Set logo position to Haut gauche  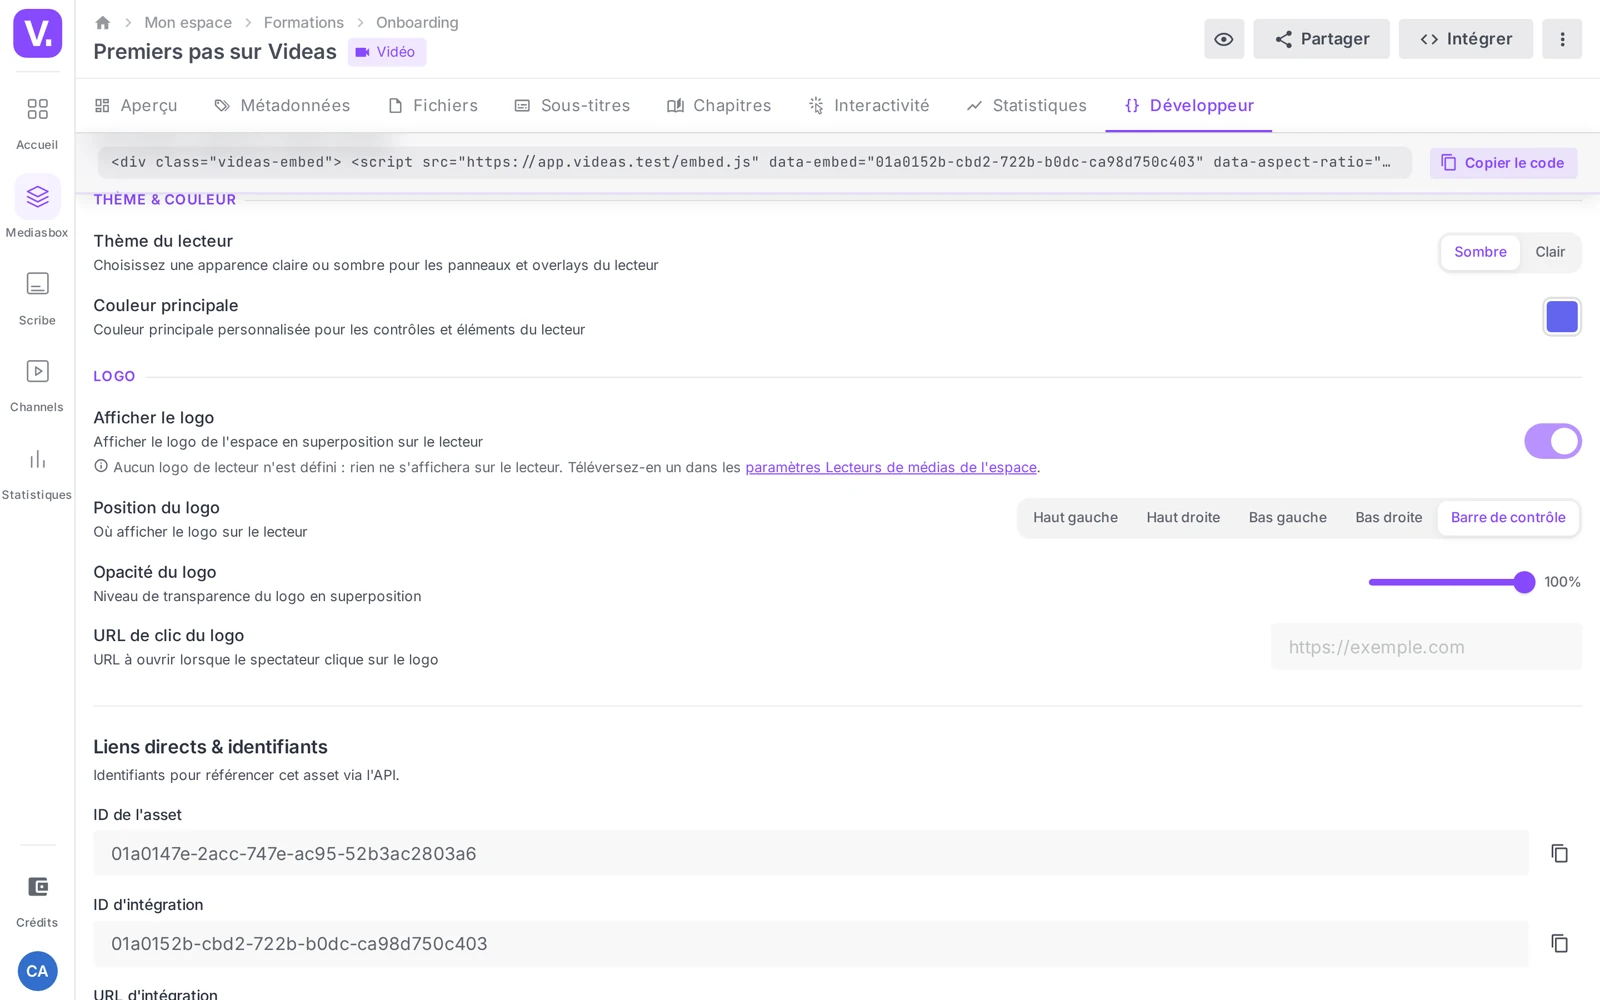tap(1075, 518)
